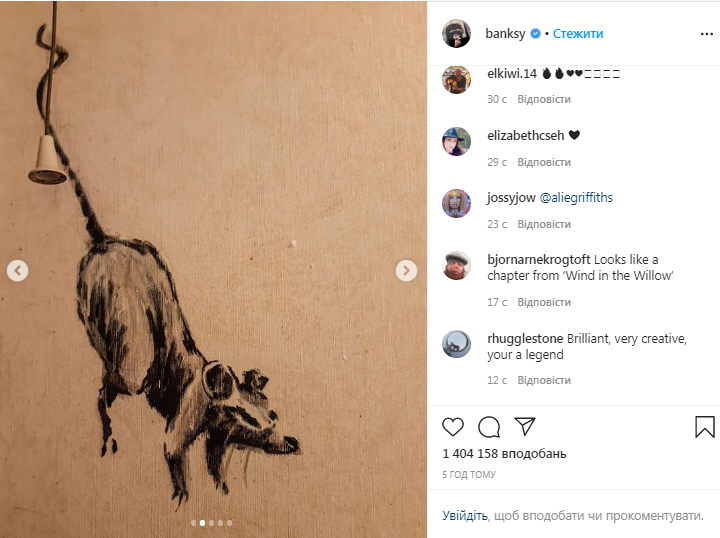Image resolution: width=720 pixels, height=538 pixels.
Task: Click the Увійдіть login link
Action: tap(465, 516)
